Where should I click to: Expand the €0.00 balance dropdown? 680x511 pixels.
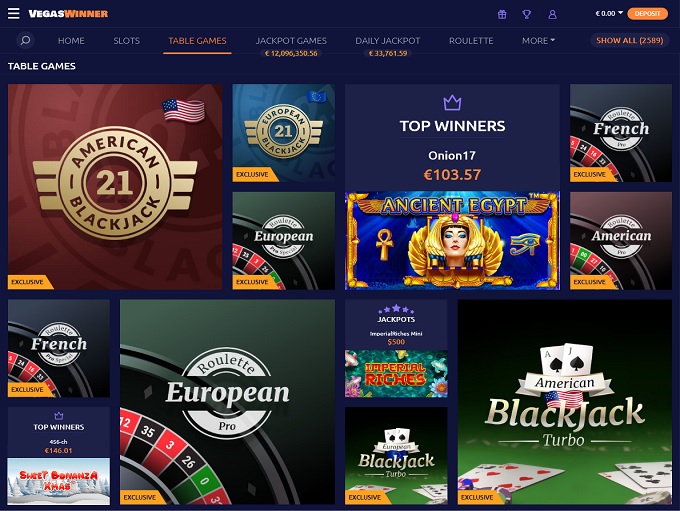pyautogui.click(x=609, y=13)
